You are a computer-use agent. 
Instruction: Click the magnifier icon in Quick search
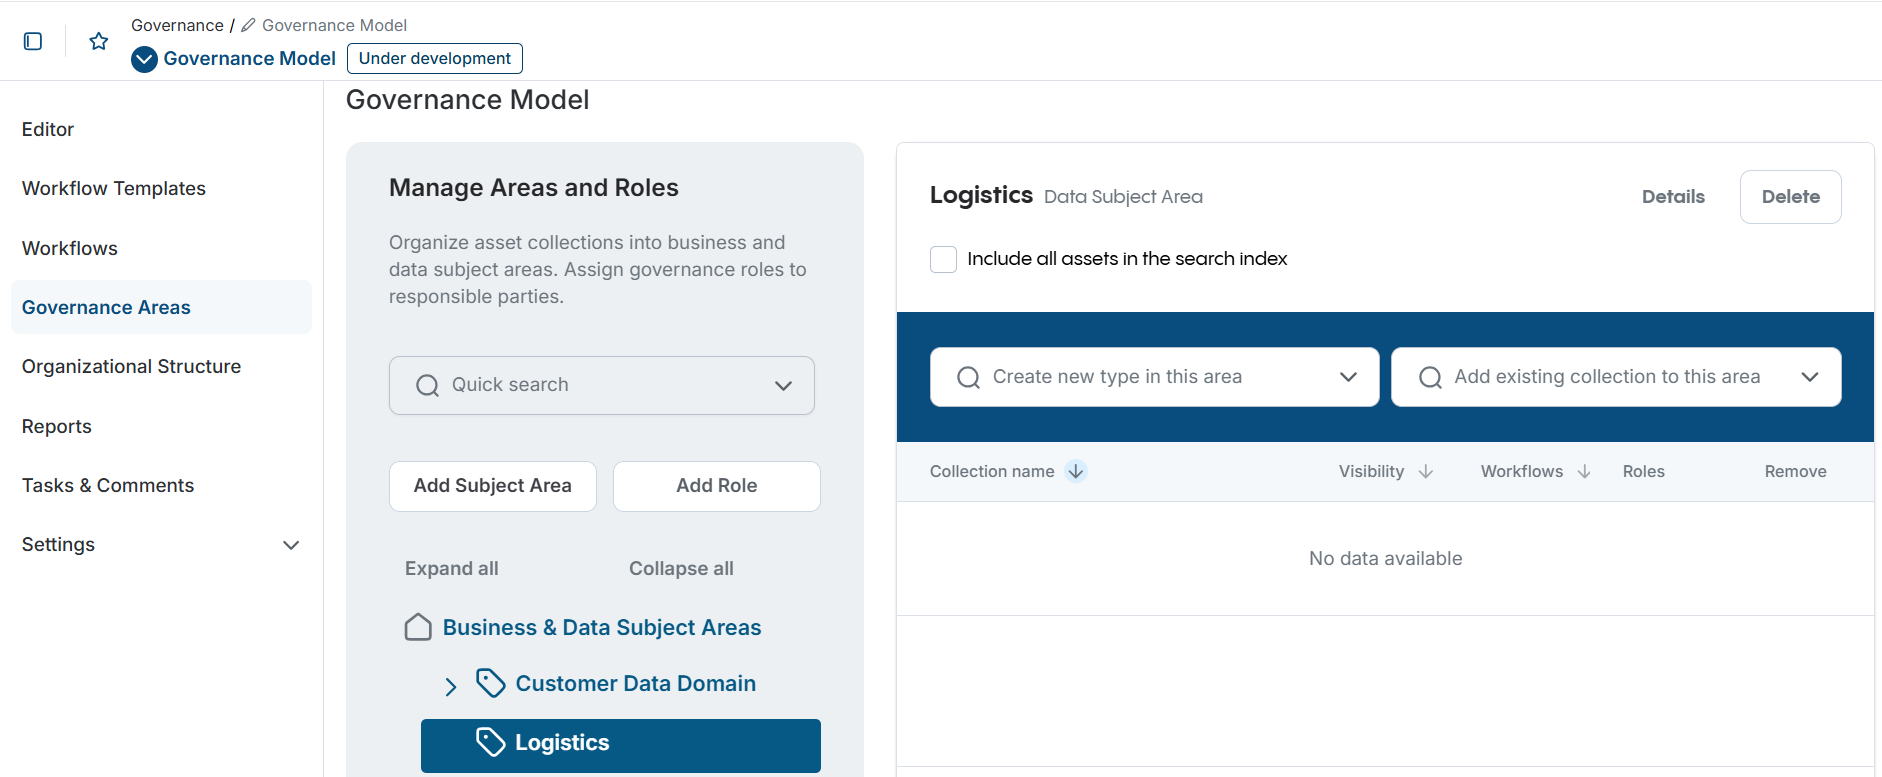pos(427,385)
